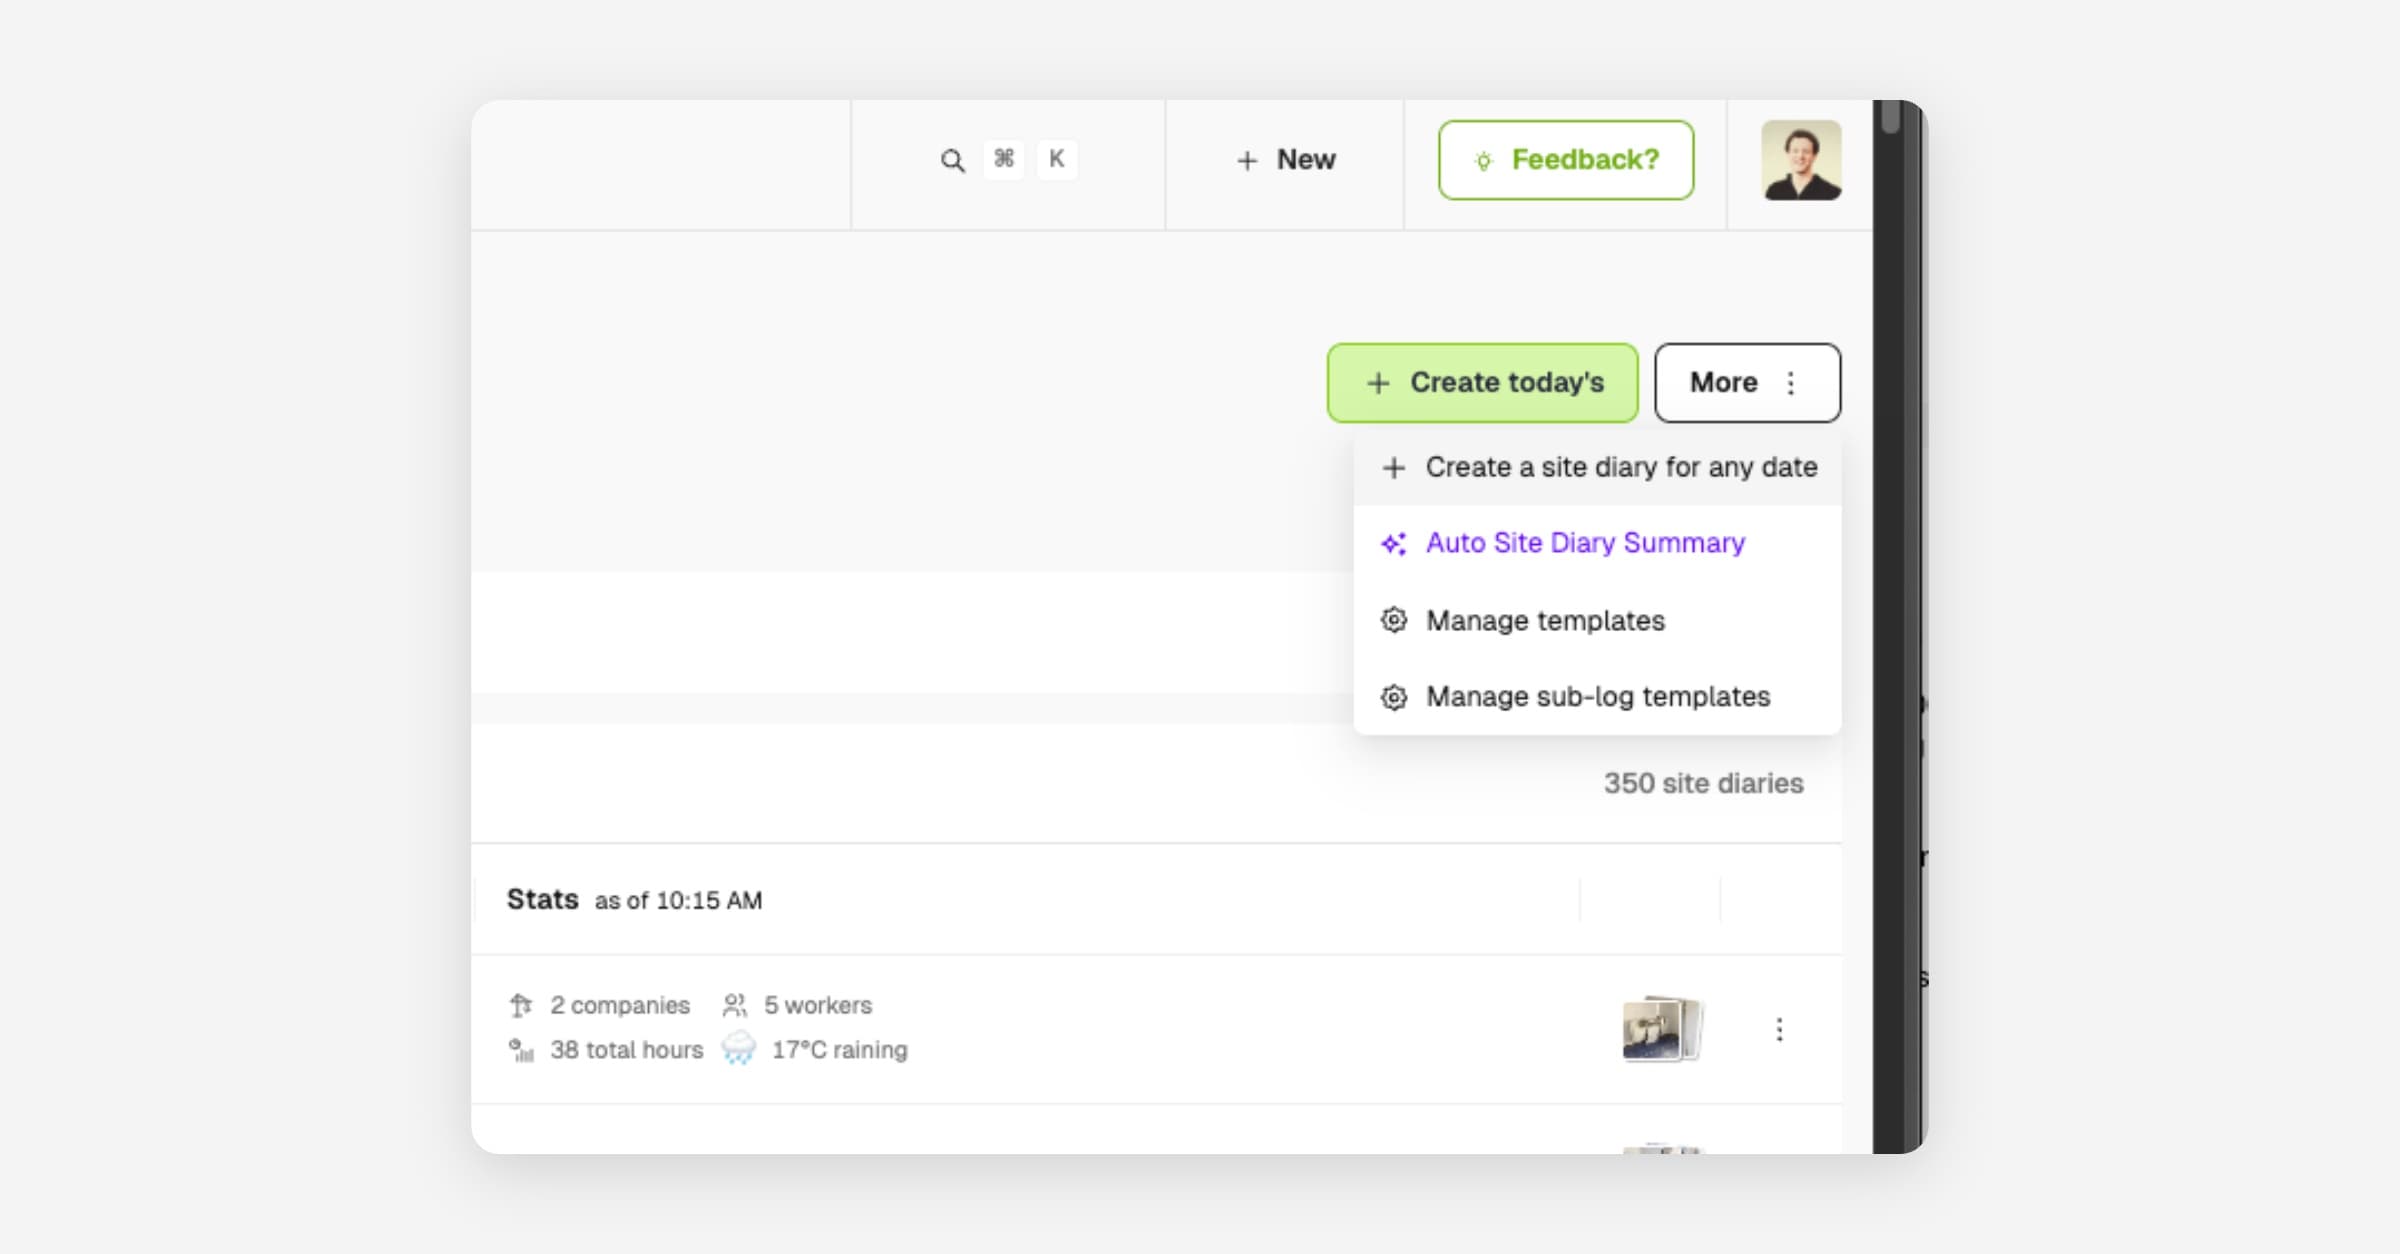This screenshot has width=2400, height=1254.
Task: Open the Feedback? button
Action: click(x=1566, y=160)
